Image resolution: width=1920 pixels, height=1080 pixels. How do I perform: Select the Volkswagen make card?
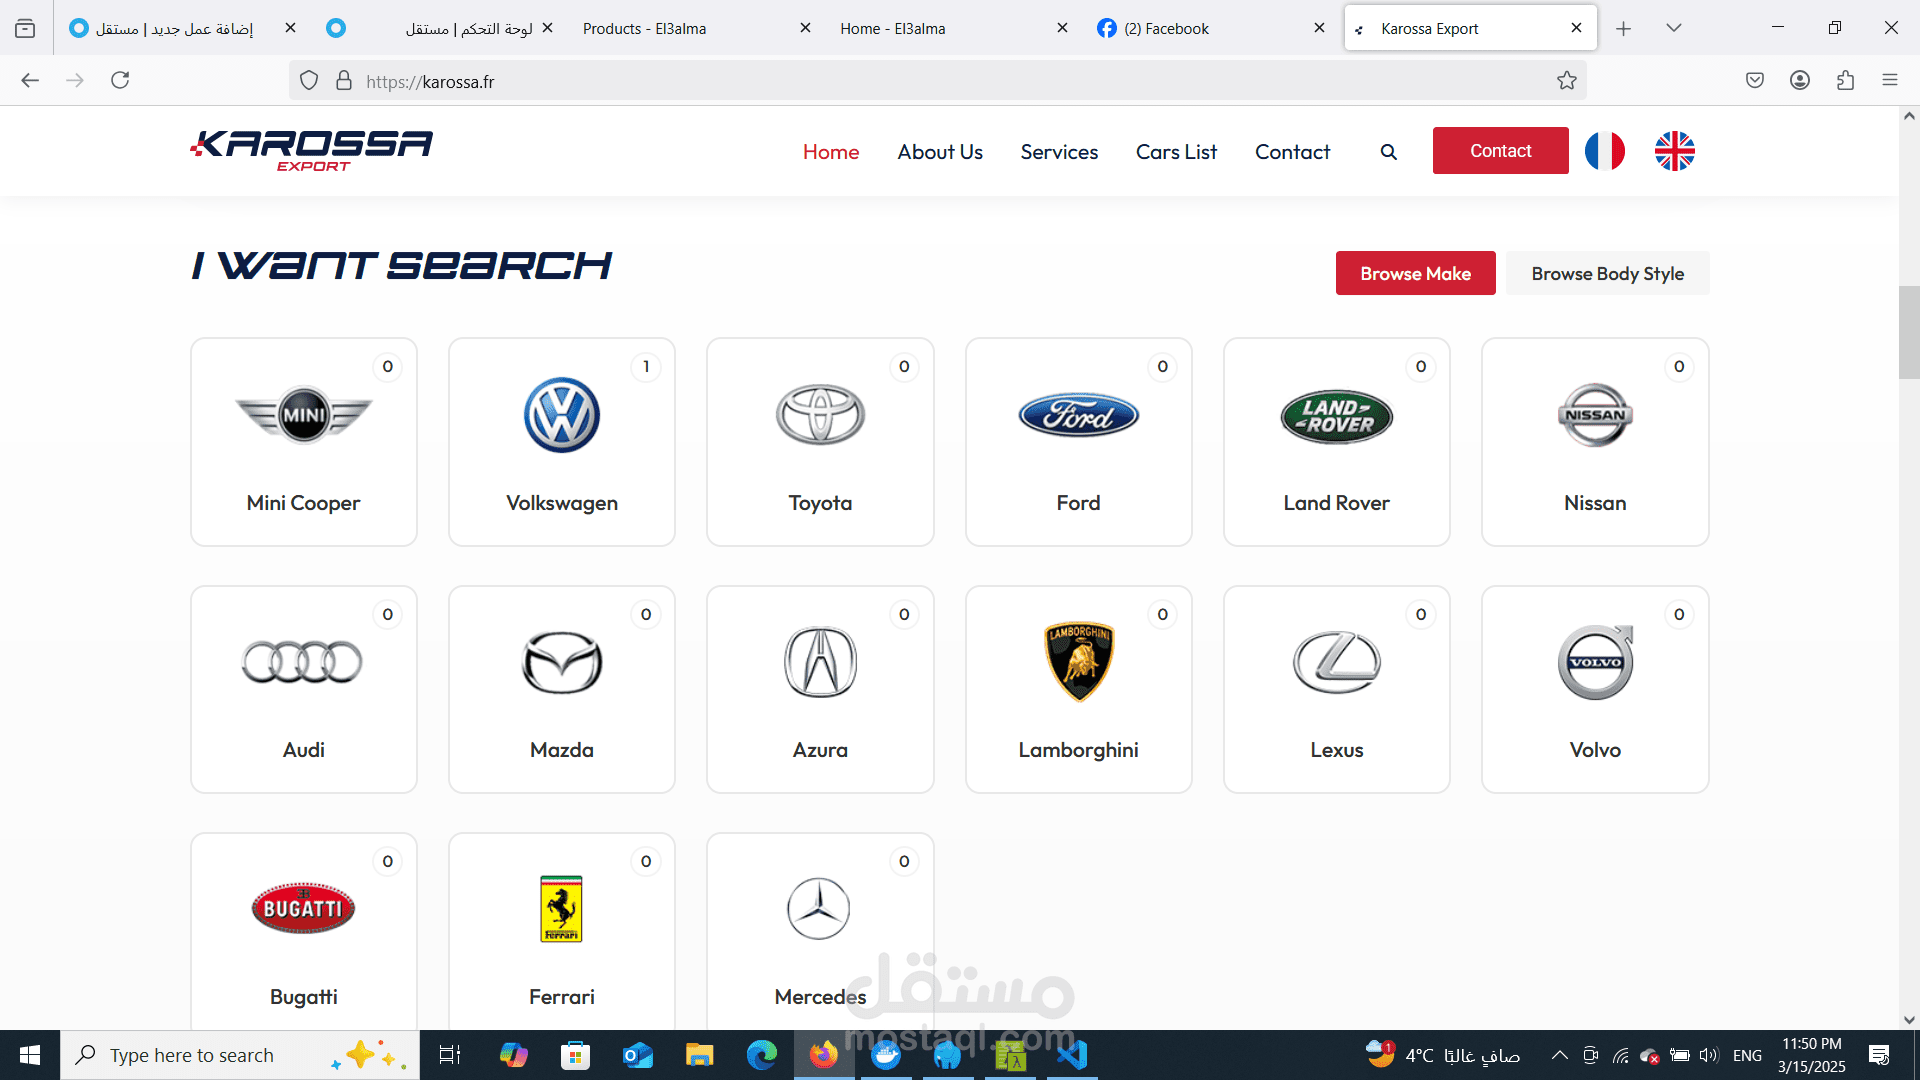click(562, 442)
